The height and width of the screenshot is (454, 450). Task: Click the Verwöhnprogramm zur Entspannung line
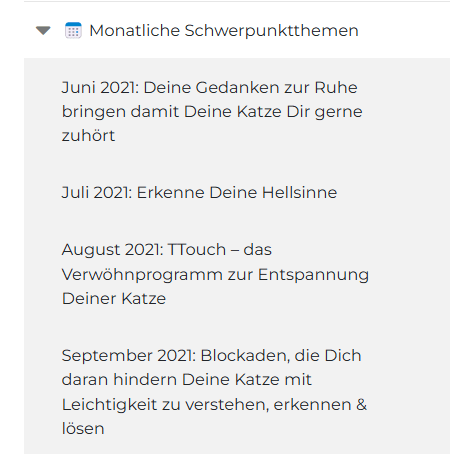click(215, 275)
